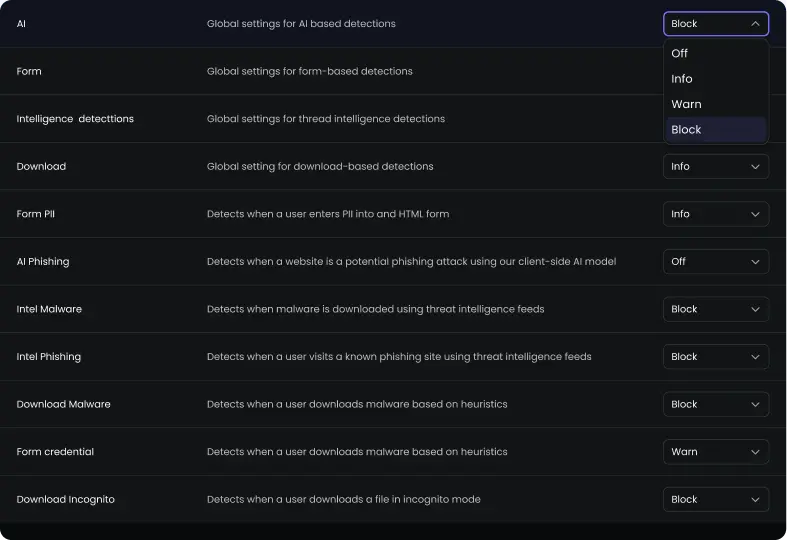Click the Form settings row label
787x540 pixels.
tap(29, 71)
